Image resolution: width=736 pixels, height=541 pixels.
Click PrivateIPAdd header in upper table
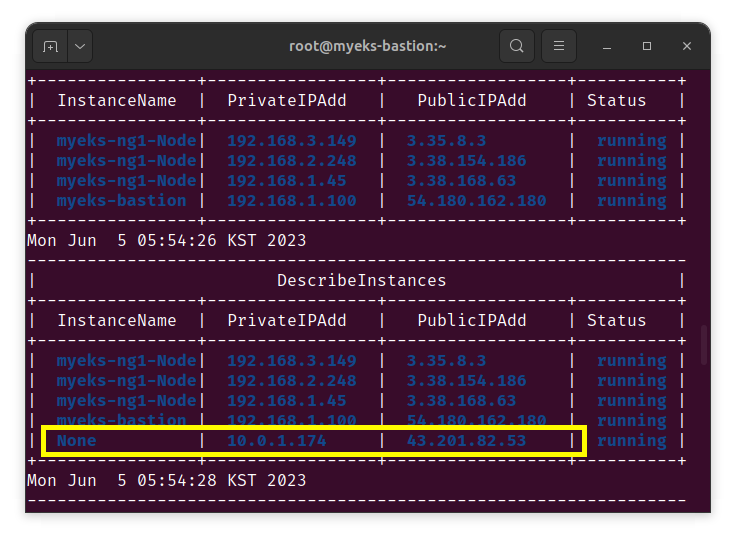pos(287,100)
